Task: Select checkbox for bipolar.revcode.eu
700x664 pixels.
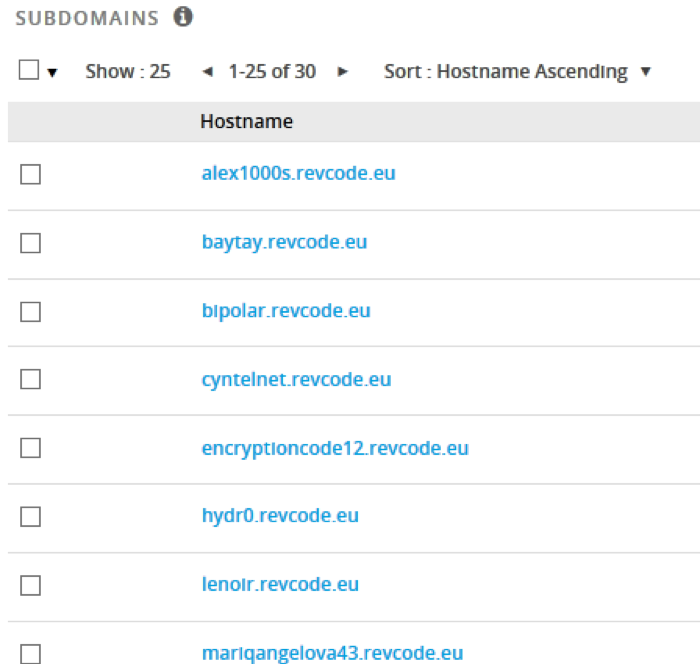Action: (x=30, y=312)
